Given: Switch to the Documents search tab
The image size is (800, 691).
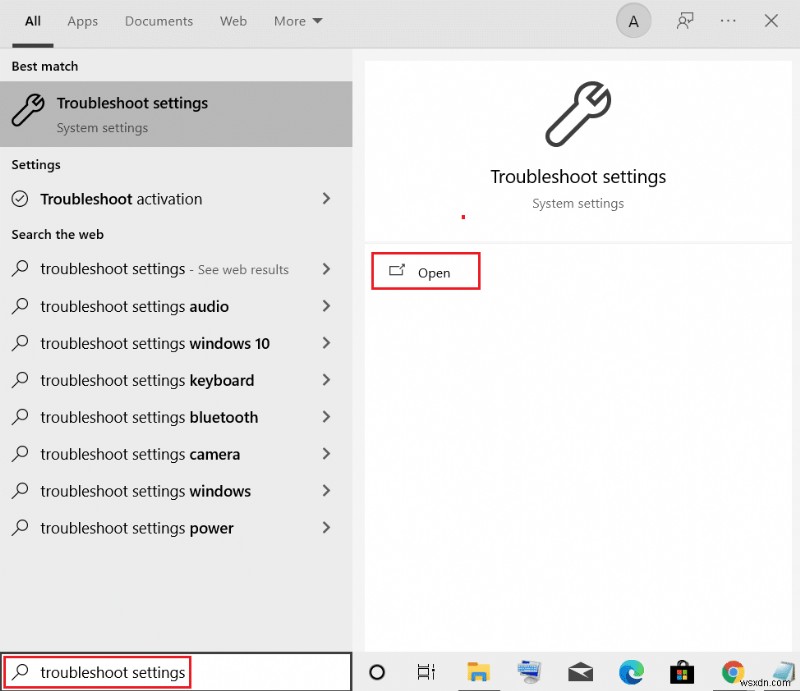Looking at the screenshot, I should [x=158, y=20].
